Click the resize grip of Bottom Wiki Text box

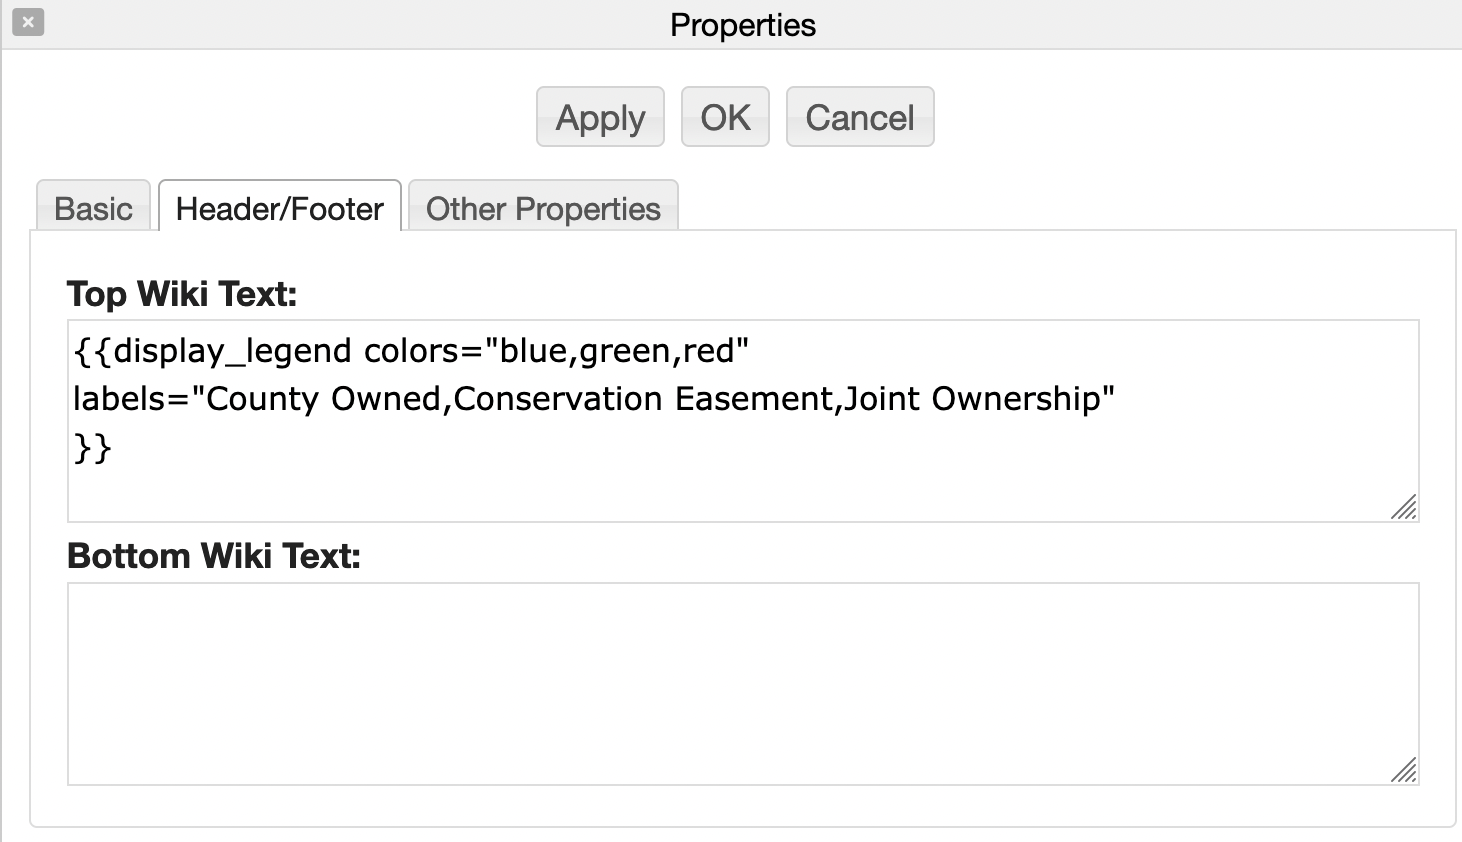pyautogui.click(x=1404, y=770)
